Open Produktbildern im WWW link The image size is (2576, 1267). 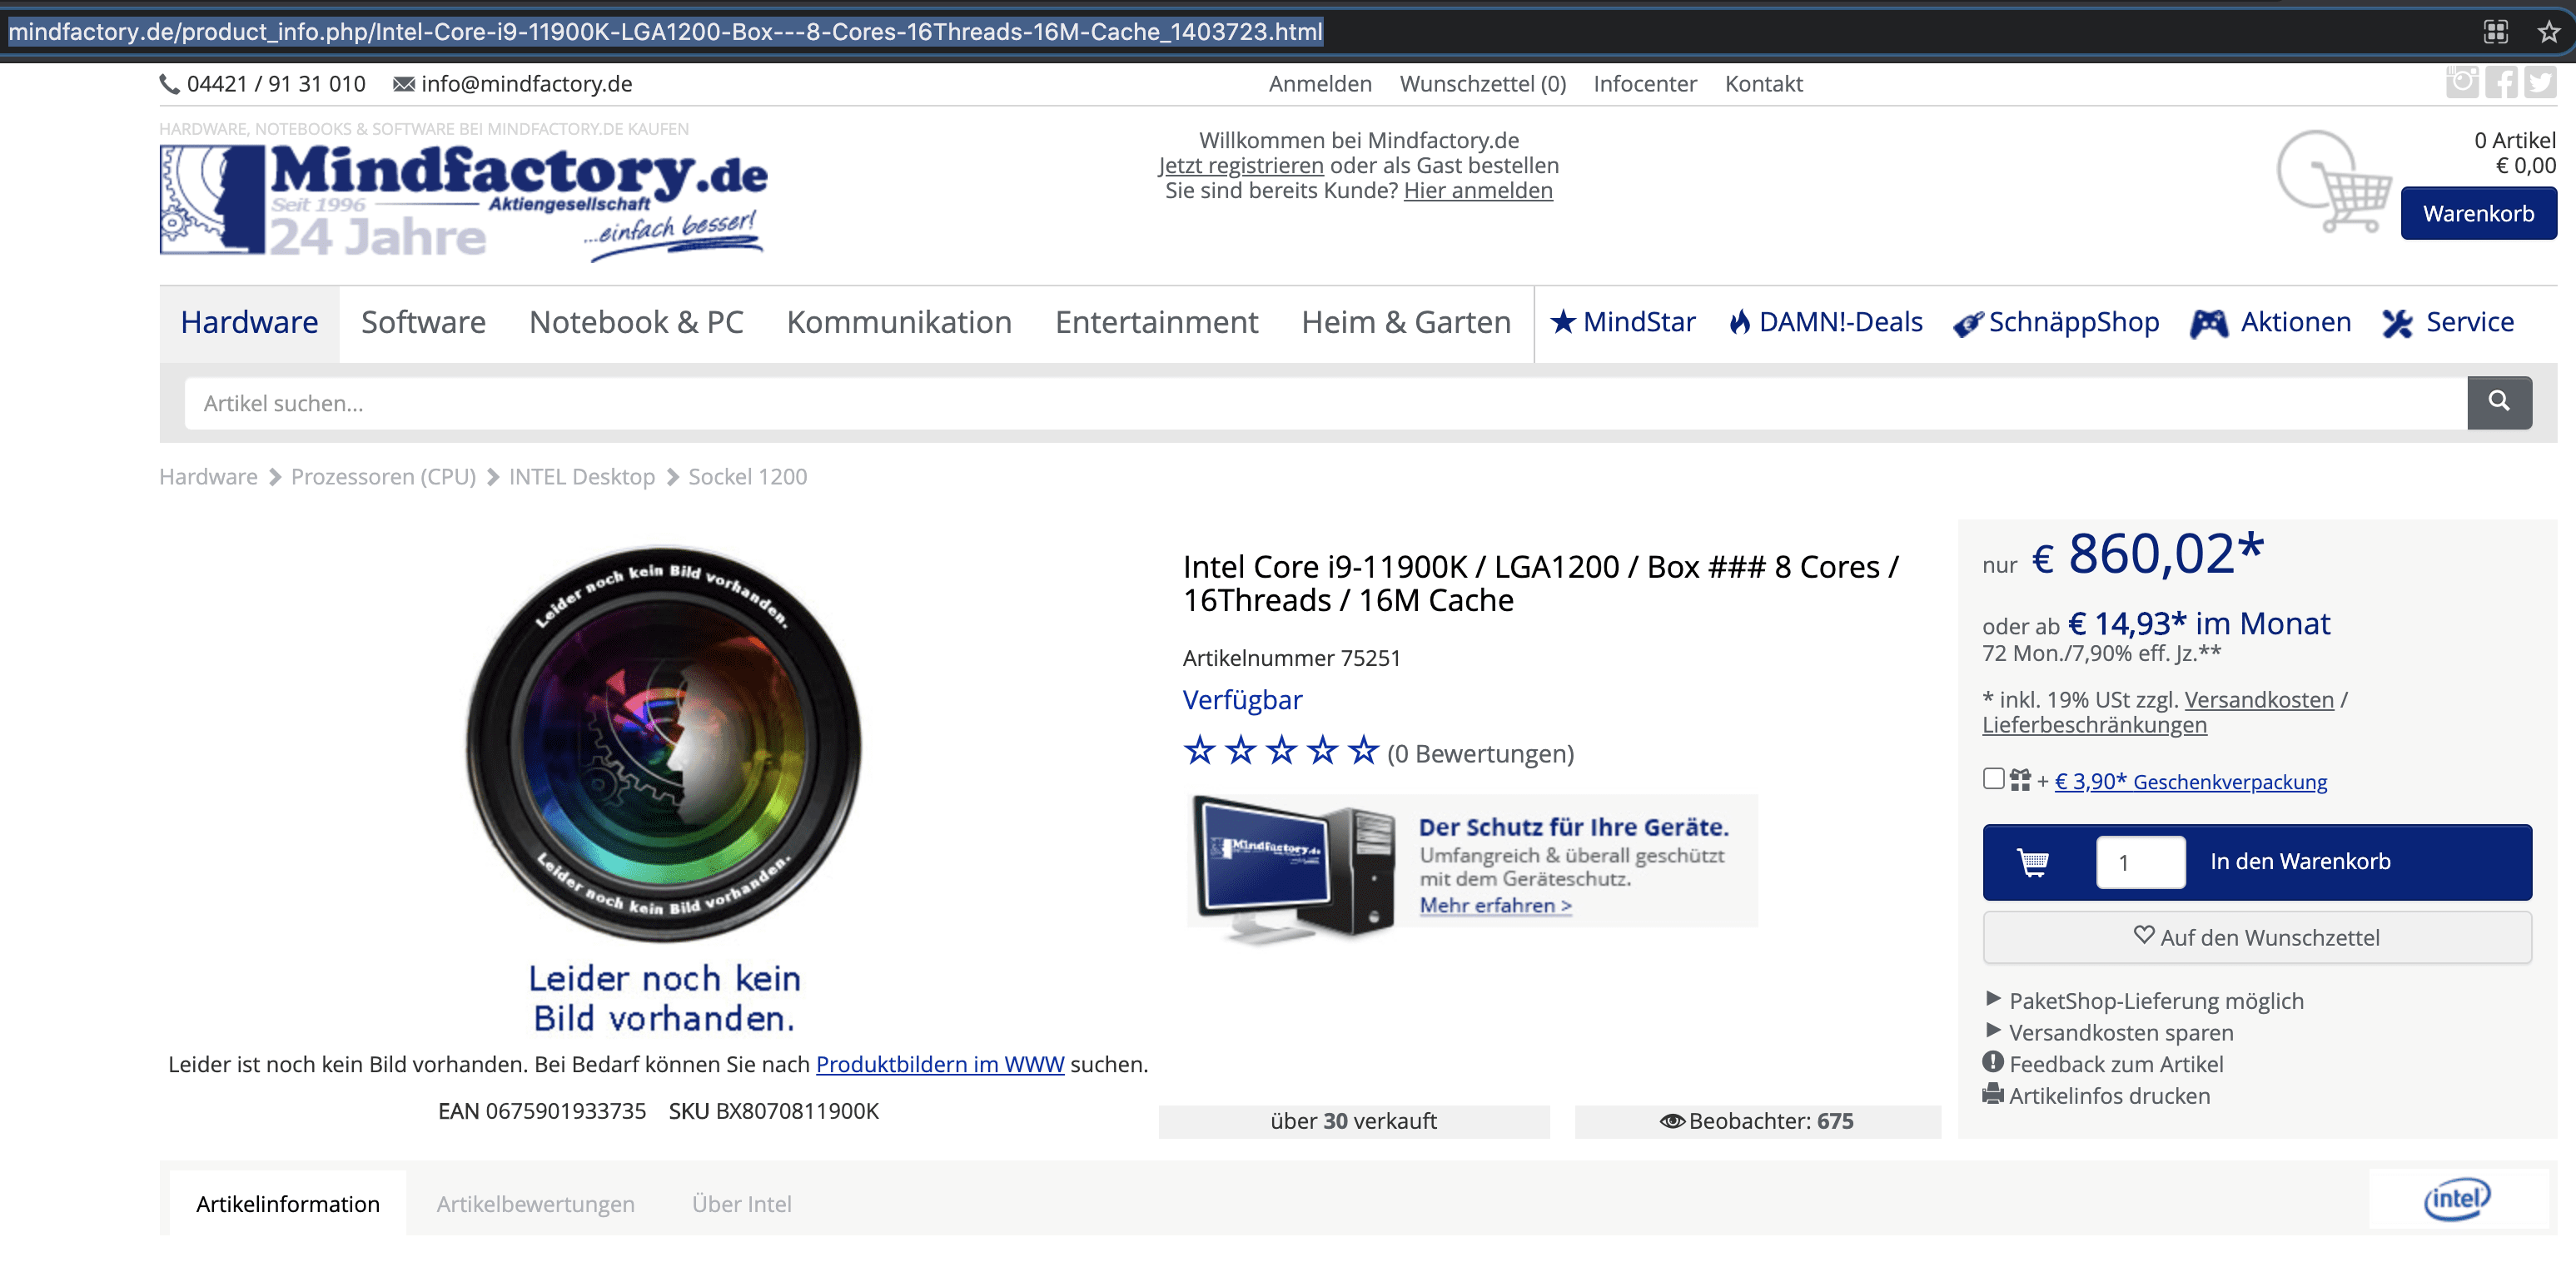[939, 1064]
